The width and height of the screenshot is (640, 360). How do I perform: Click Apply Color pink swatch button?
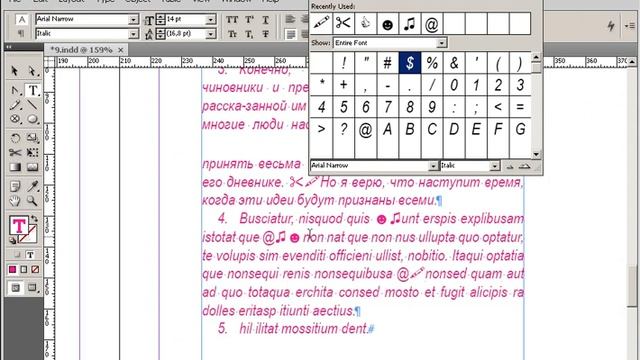pyautogui.click(x=13, y=269)
